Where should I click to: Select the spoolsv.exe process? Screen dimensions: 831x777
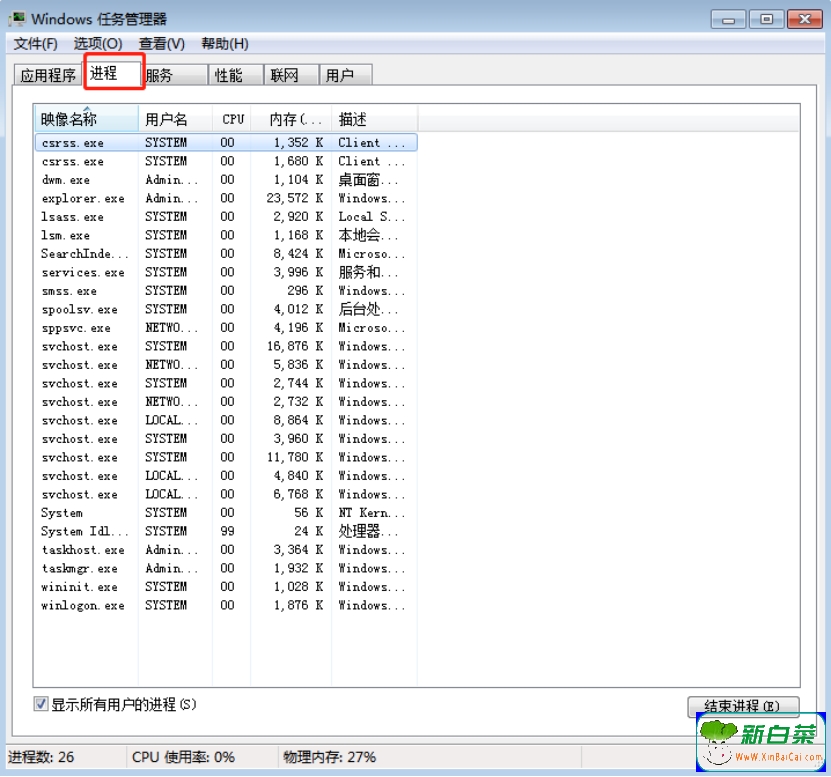(x=226, y=309)
